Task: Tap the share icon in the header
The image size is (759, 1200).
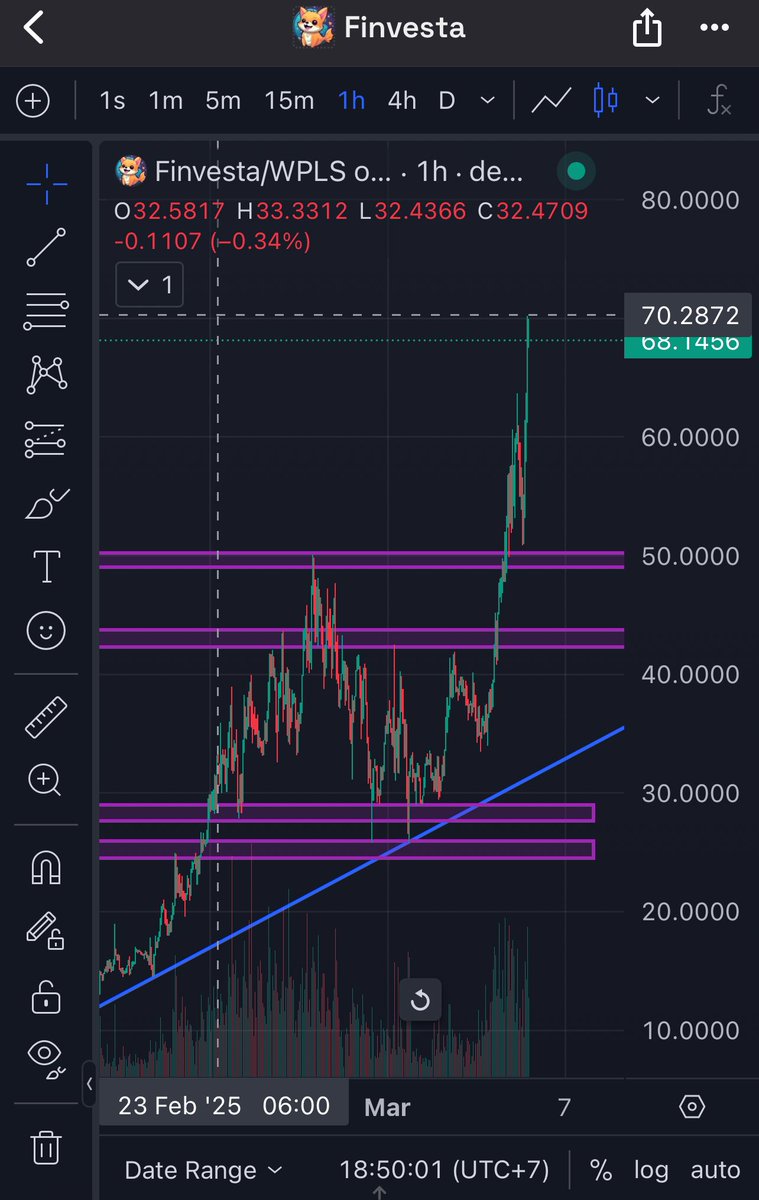Action: click(648, 27)
